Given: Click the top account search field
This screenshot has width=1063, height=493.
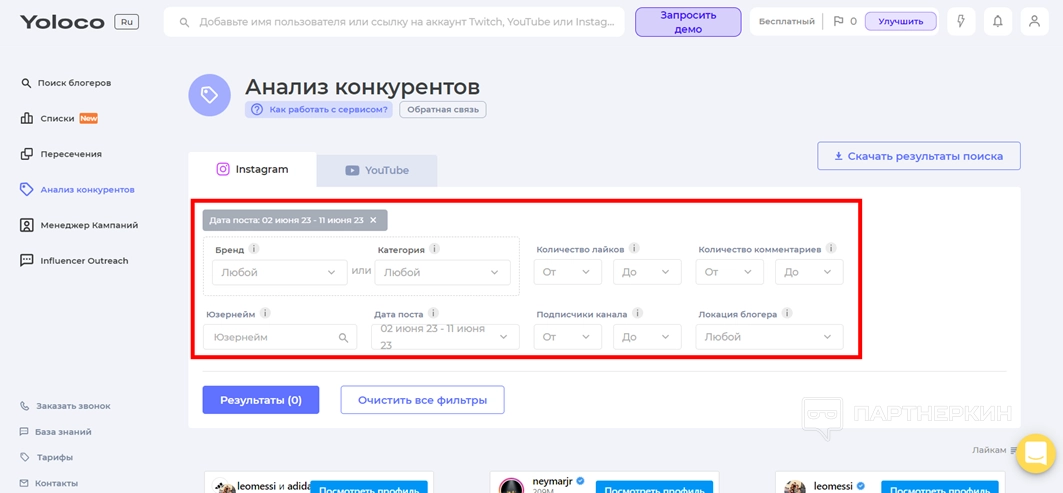Looking at the screenshot, I should tap(394, 22).
